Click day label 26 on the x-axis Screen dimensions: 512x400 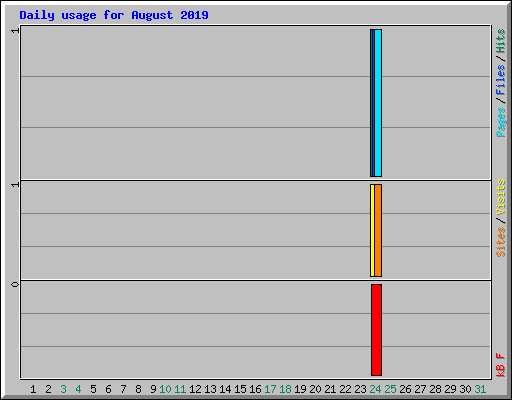[405, 389]
